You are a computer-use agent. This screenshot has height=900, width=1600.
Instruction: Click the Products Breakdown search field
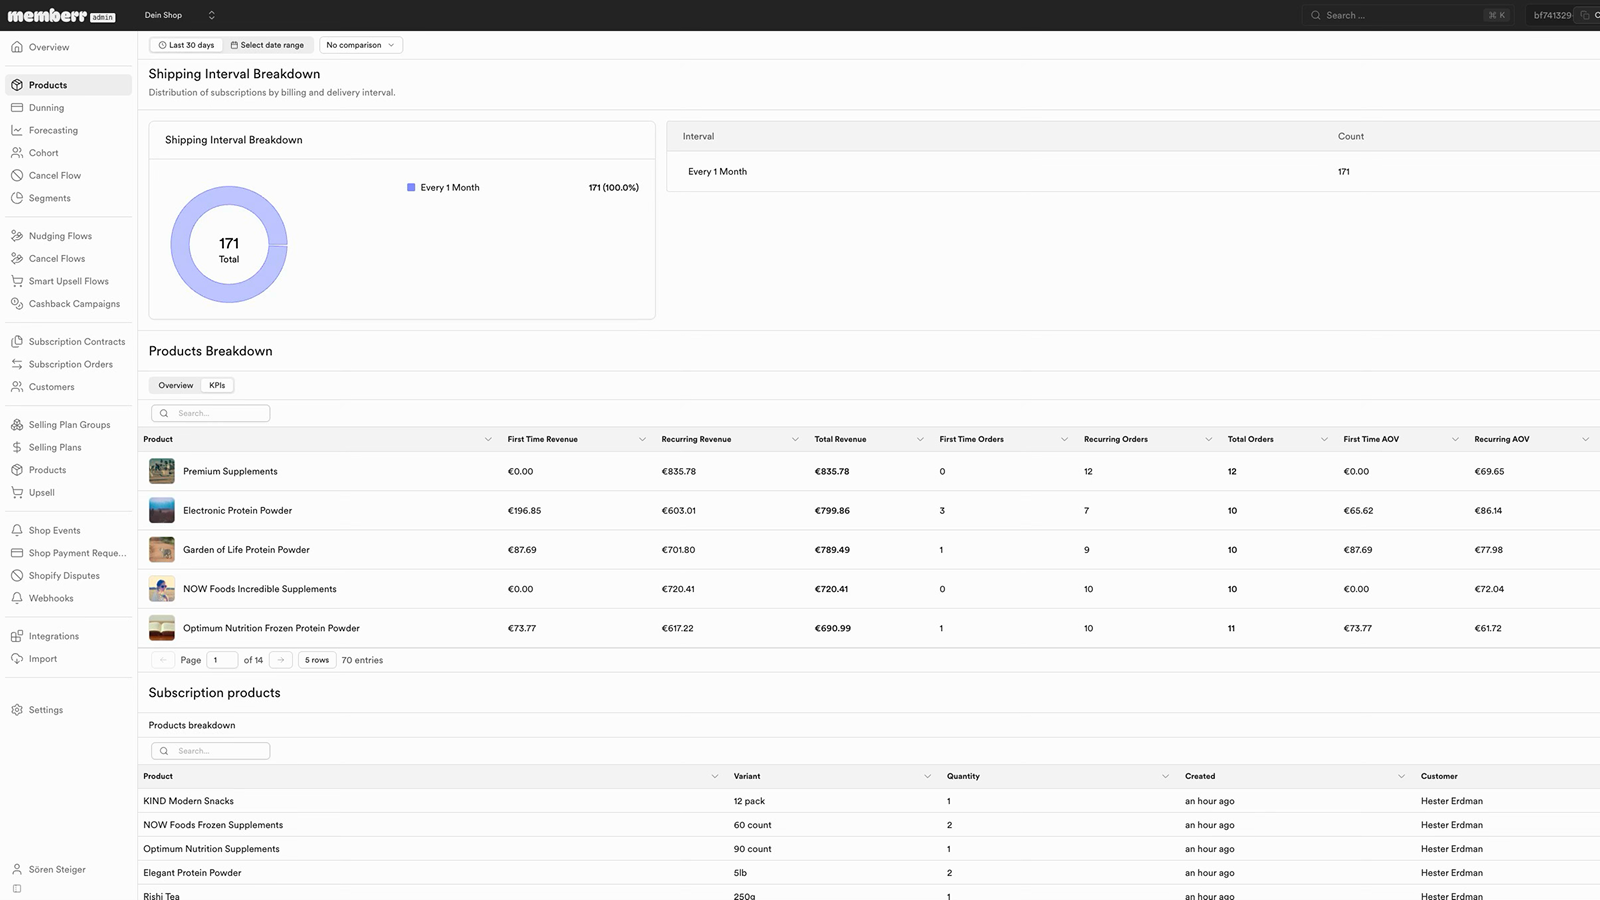pos(210,413)
